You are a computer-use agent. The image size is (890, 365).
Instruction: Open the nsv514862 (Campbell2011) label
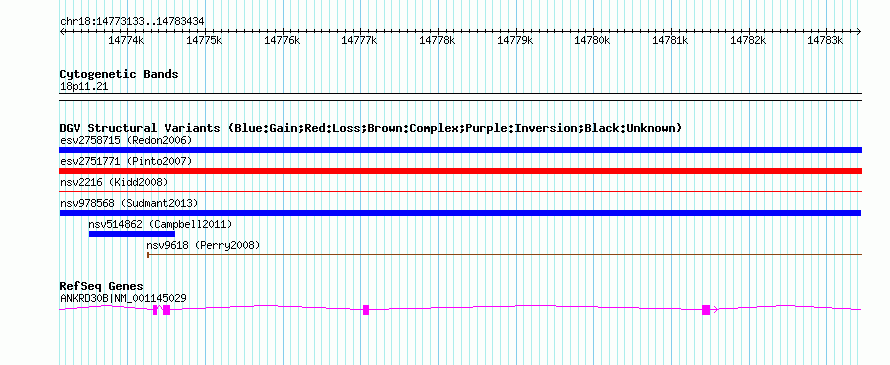tap(161, 224)
